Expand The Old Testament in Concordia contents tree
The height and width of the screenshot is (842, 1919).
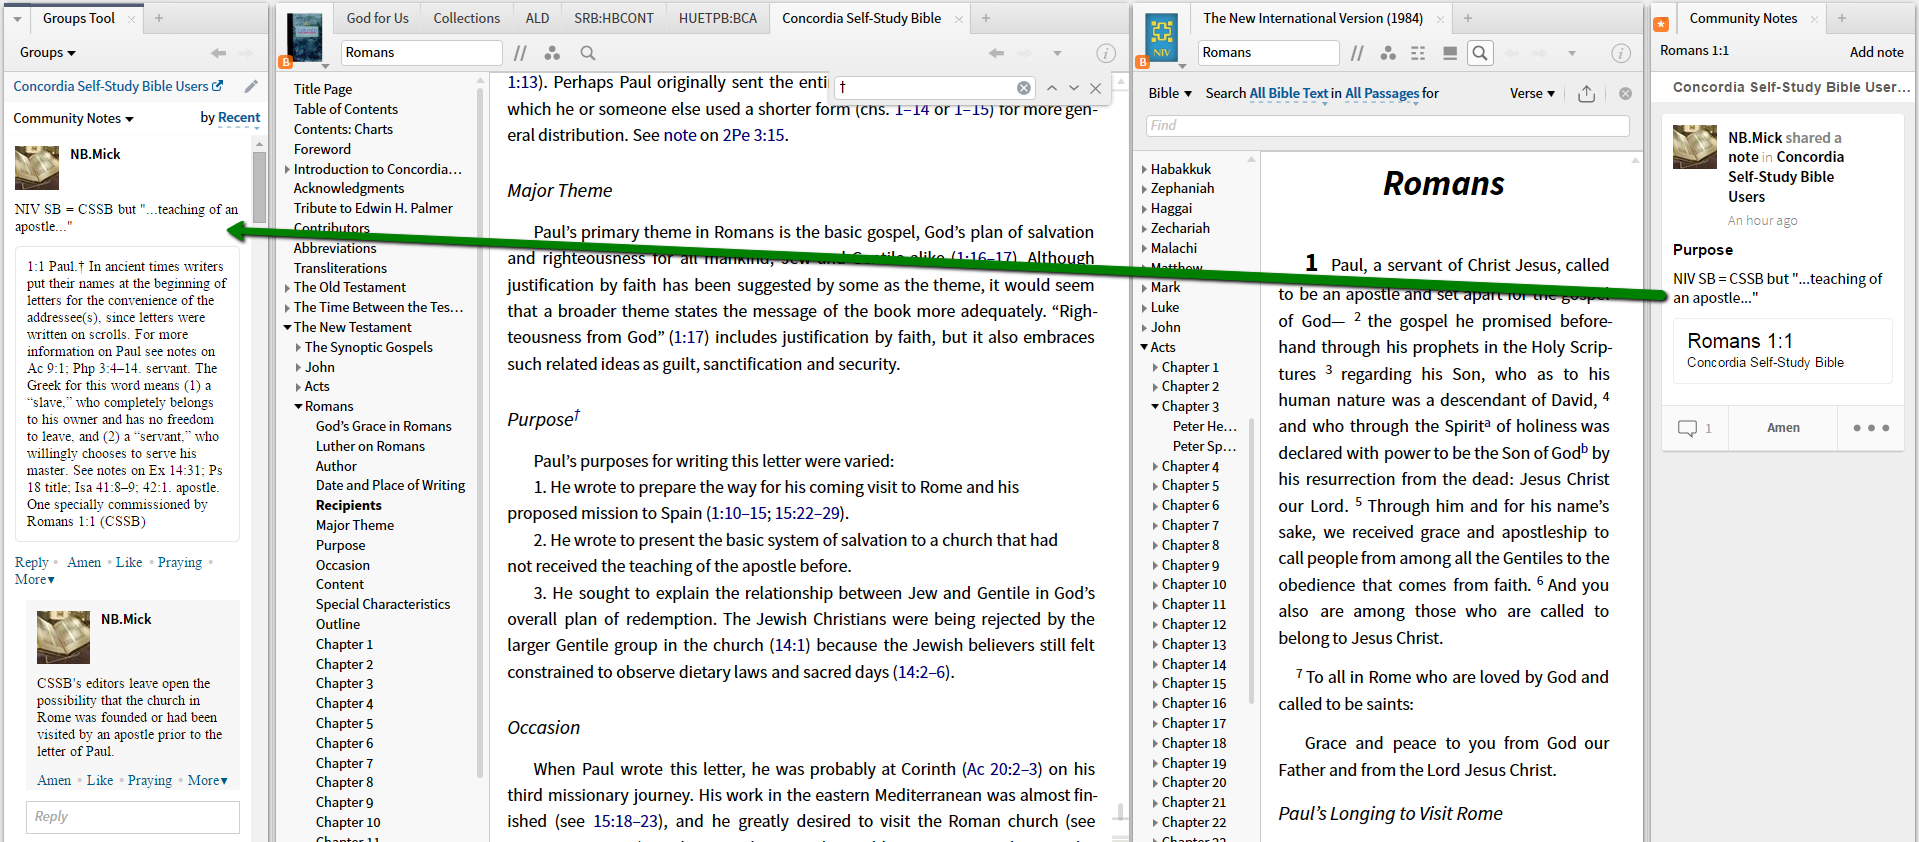click(287, 288)
